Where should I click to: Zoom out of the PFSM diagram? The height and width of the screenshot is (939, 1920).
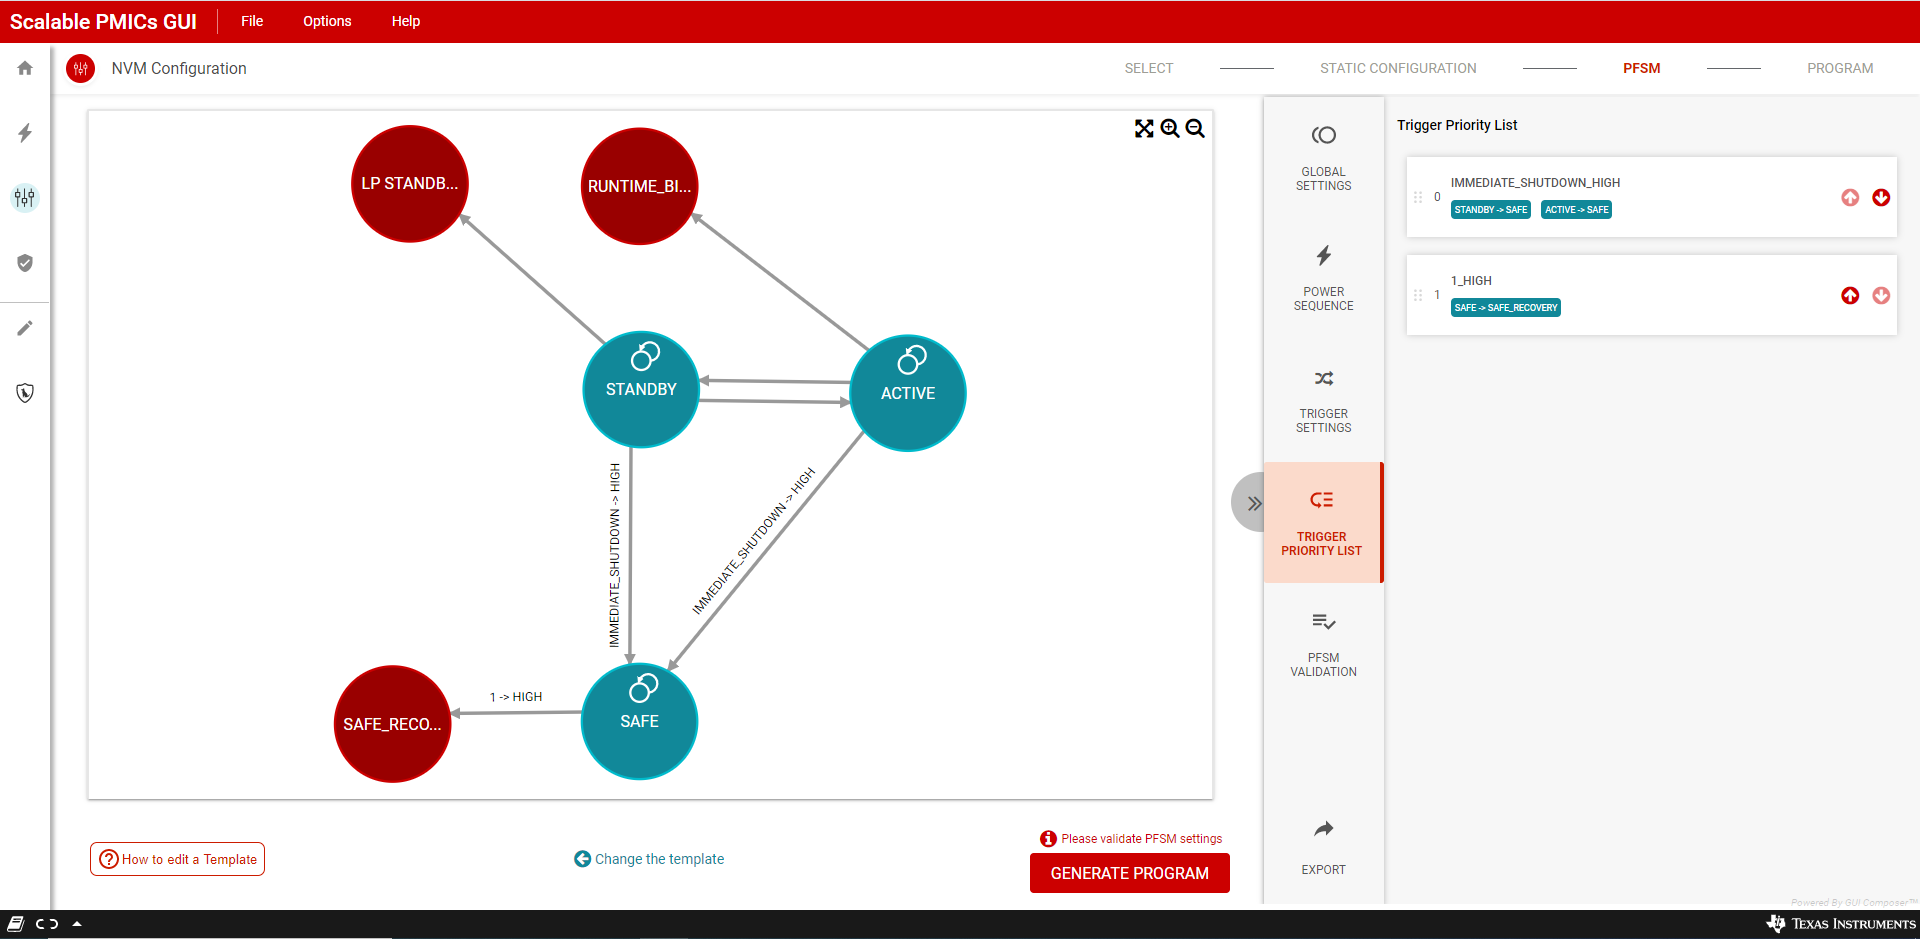[1195, 128]
